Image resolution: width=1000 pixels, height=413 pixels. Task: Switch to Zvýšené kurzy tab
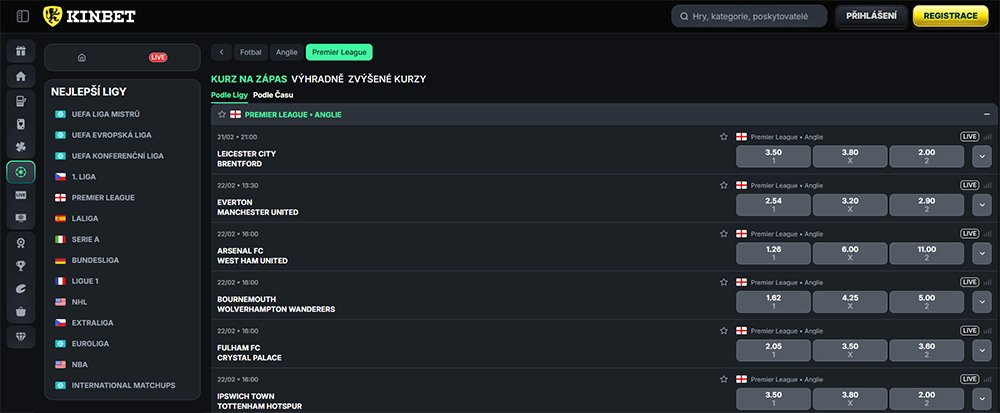387,79
